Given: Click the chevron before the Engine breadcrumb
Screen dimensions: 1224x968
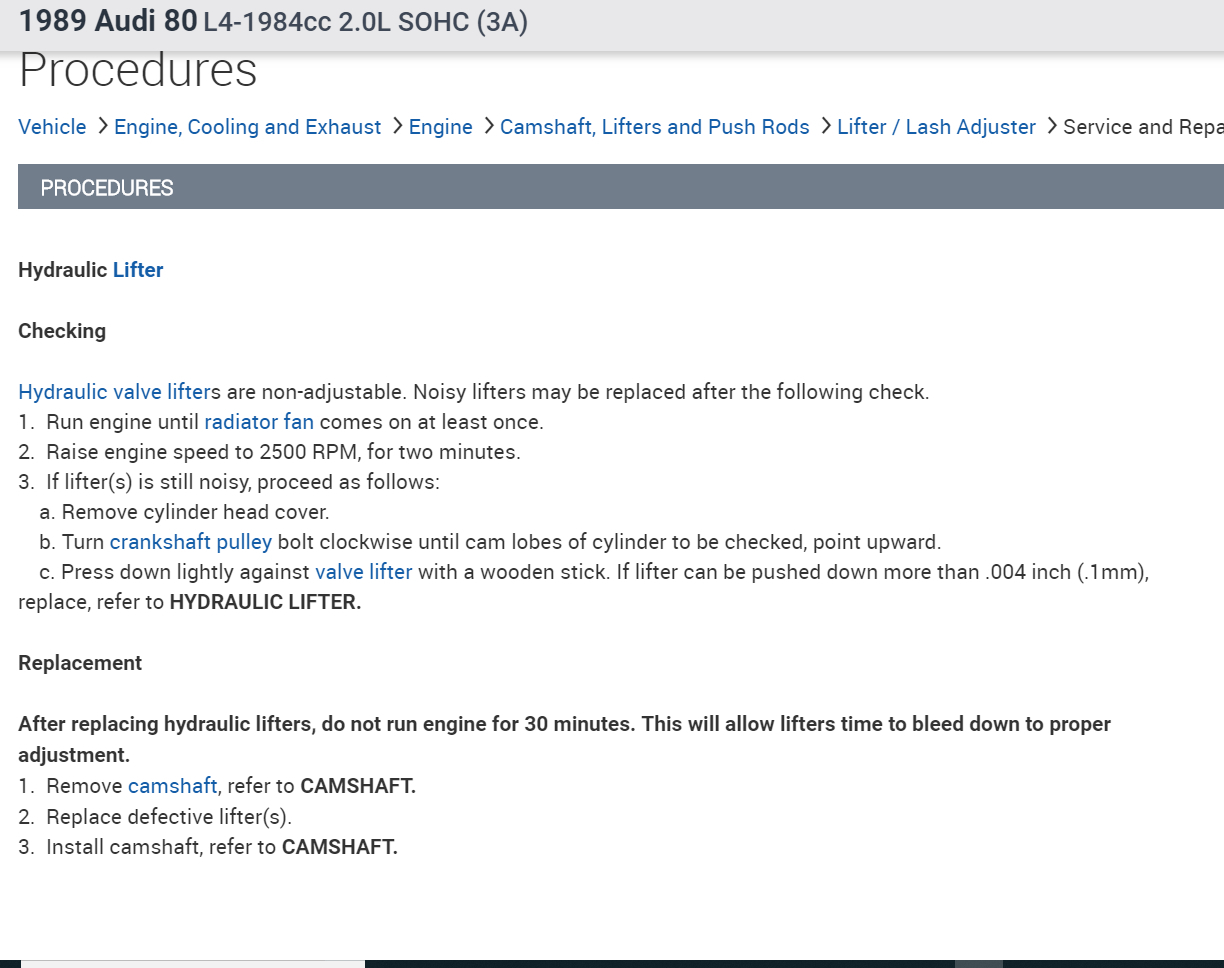Looking at the screenshot, I should (x=398, y=127).
